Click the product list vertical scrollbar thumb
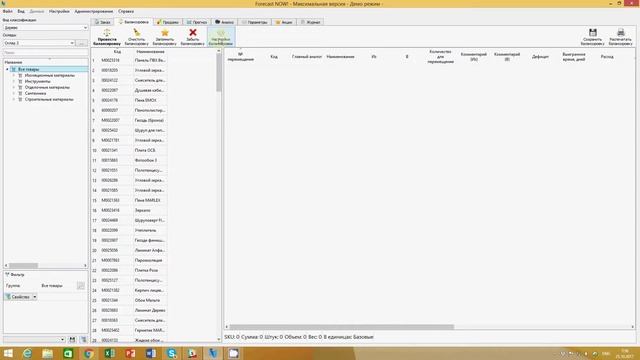This screenshot has height=360, width=640. coord(219,73)
